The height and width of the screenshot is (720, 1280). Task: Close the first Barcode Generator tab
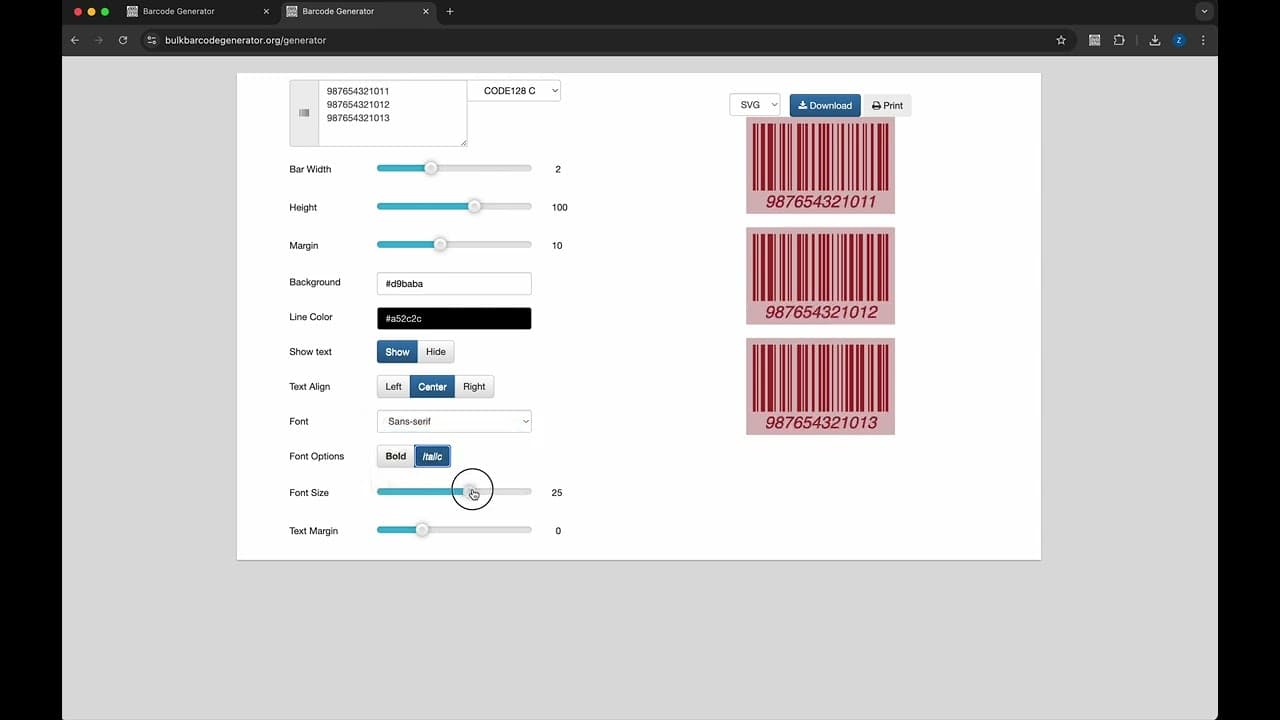[x=266, y=11]
